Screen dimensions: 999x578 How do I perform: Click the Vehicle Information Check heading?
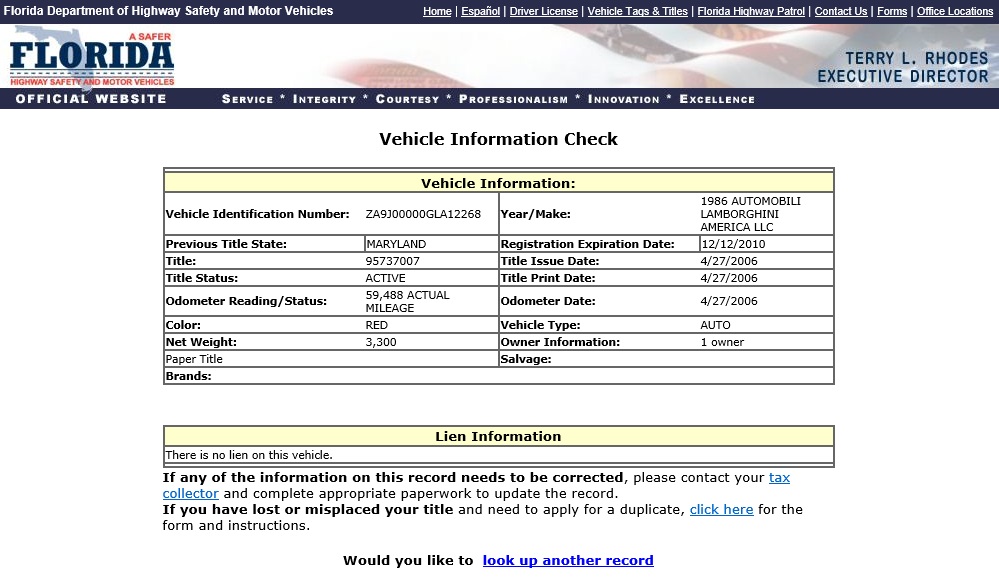498,139
